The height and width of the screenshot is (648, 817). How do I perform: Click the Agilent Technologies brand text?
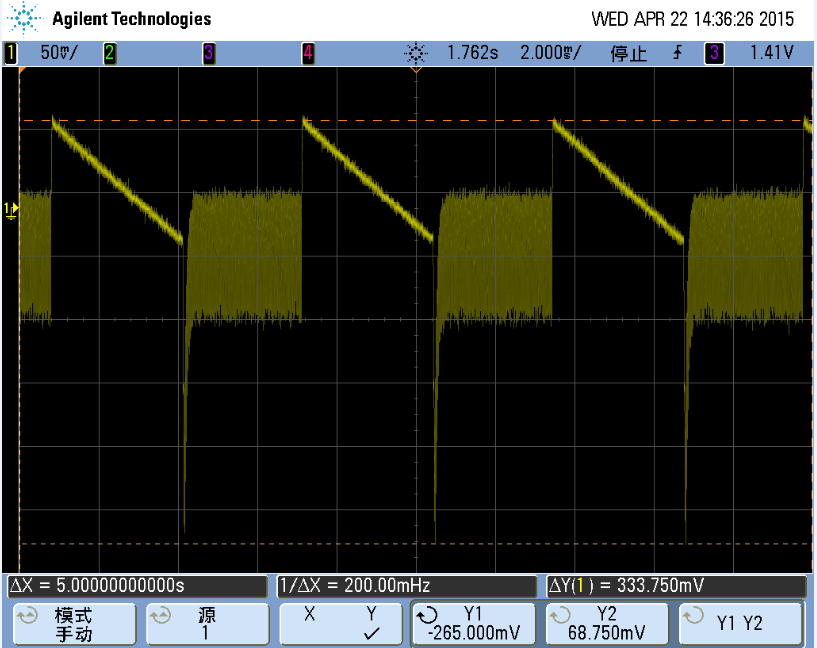point(132,19)
